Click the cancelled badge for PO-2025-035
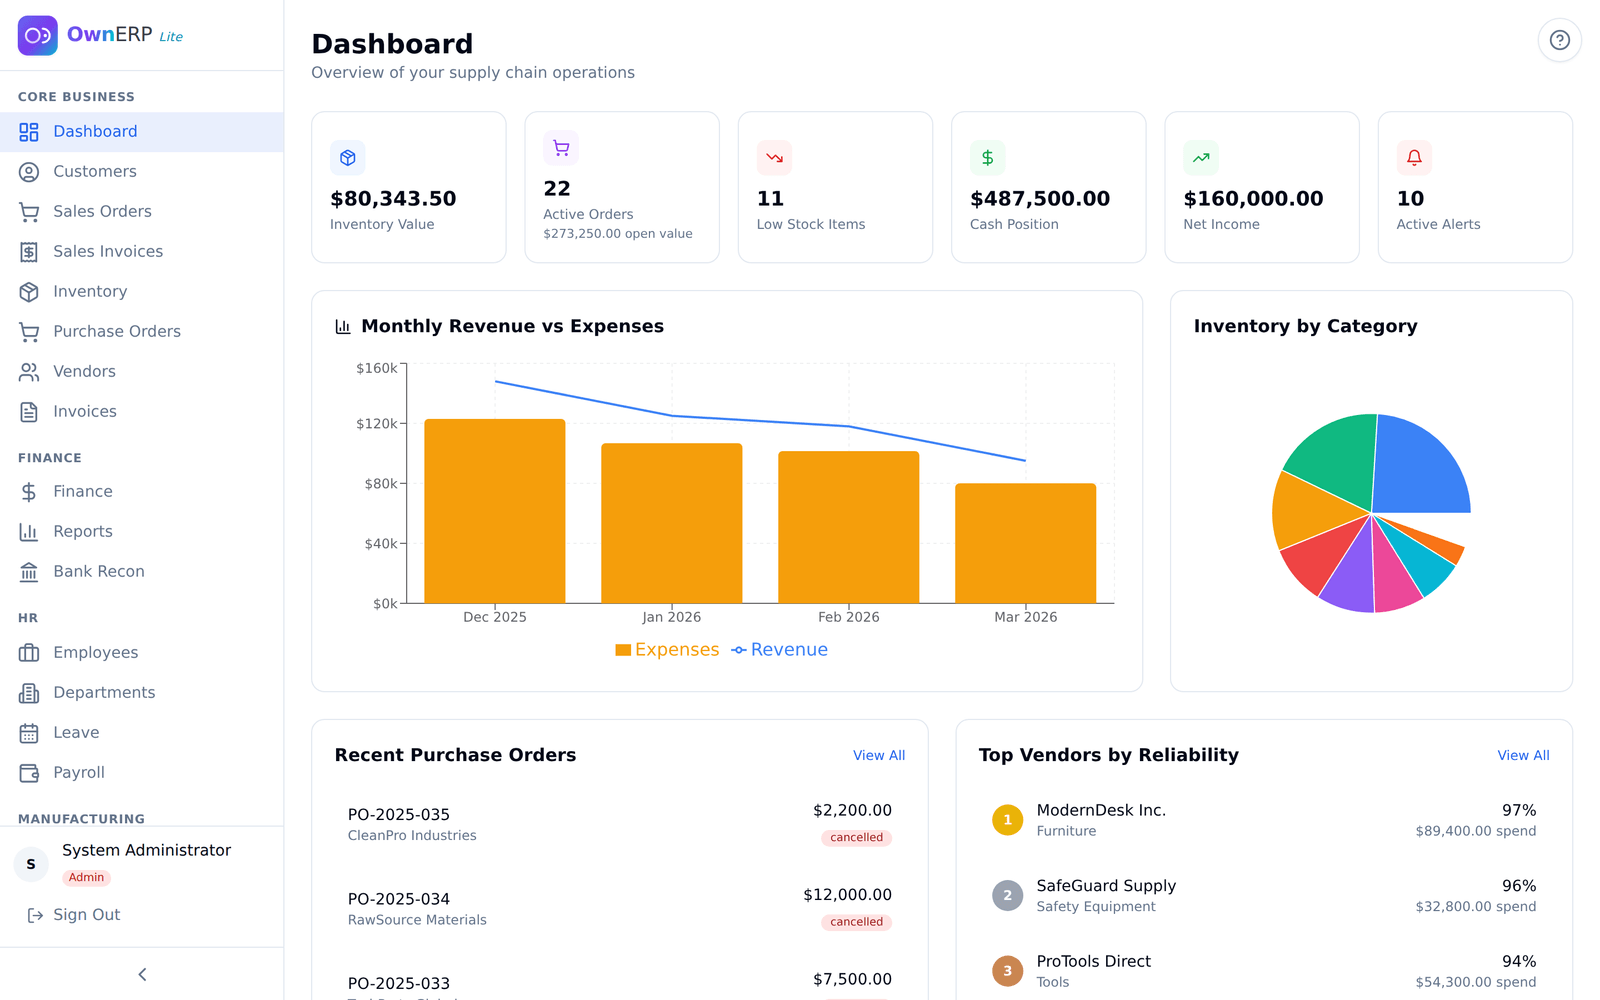Screen dimensions: 1600x1000 (857, 838)
